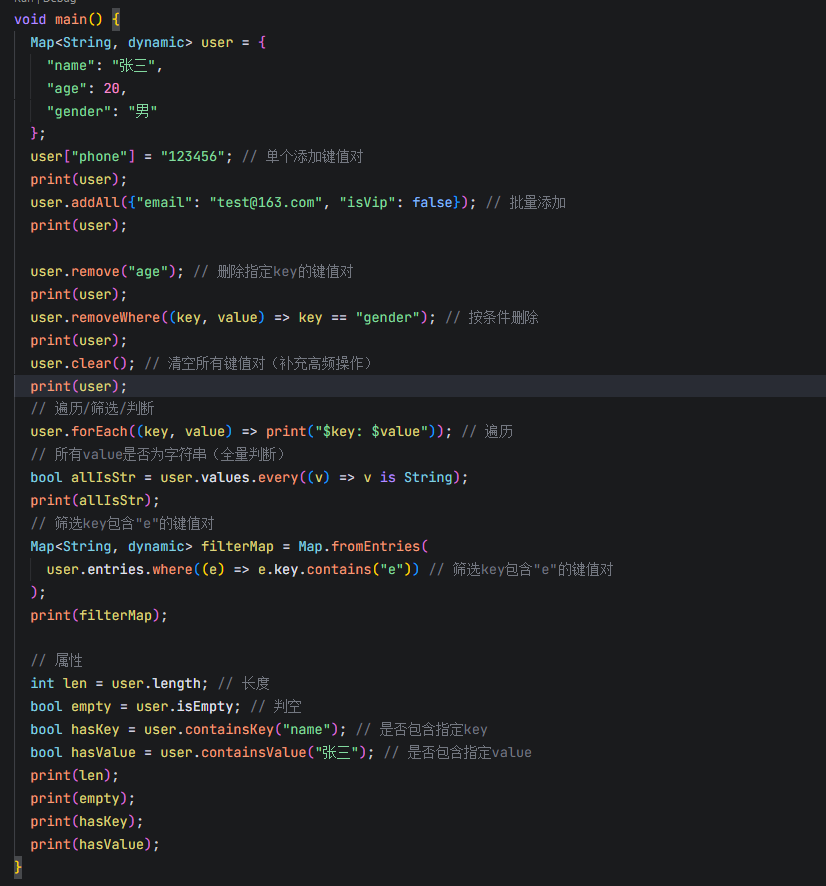
Task: Click the length property in user.length
Action: click(x=176, y=684)
